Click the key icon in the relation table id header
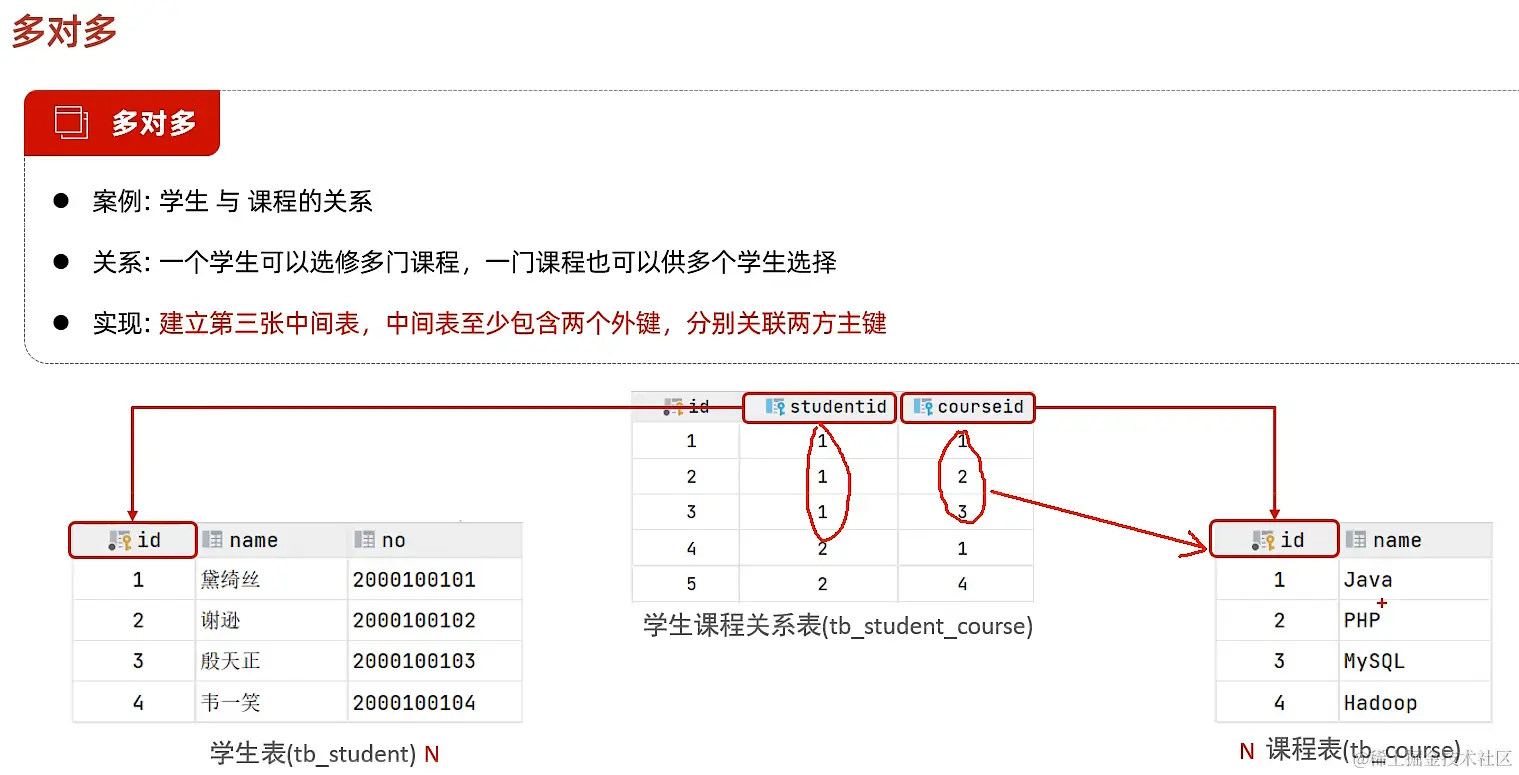 [674, 407]
